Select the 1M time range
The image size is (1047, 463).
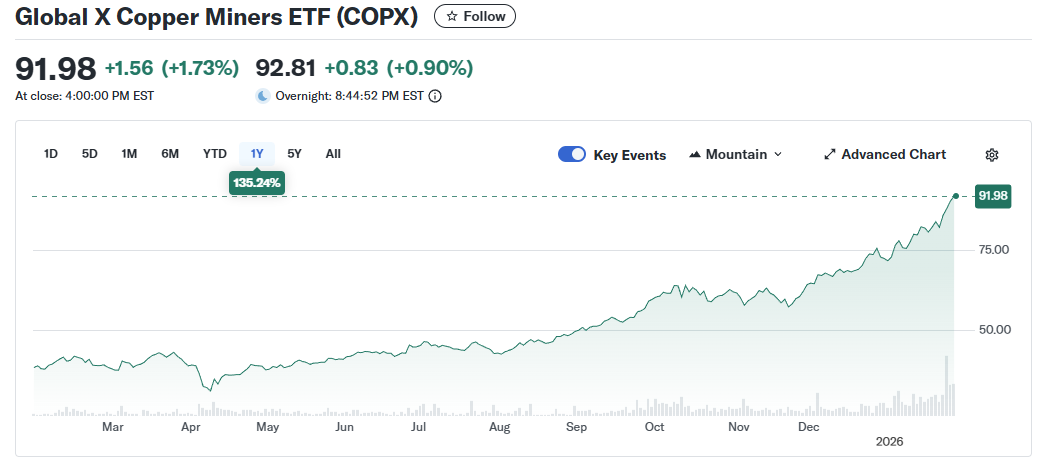click(x=129, y=154)
